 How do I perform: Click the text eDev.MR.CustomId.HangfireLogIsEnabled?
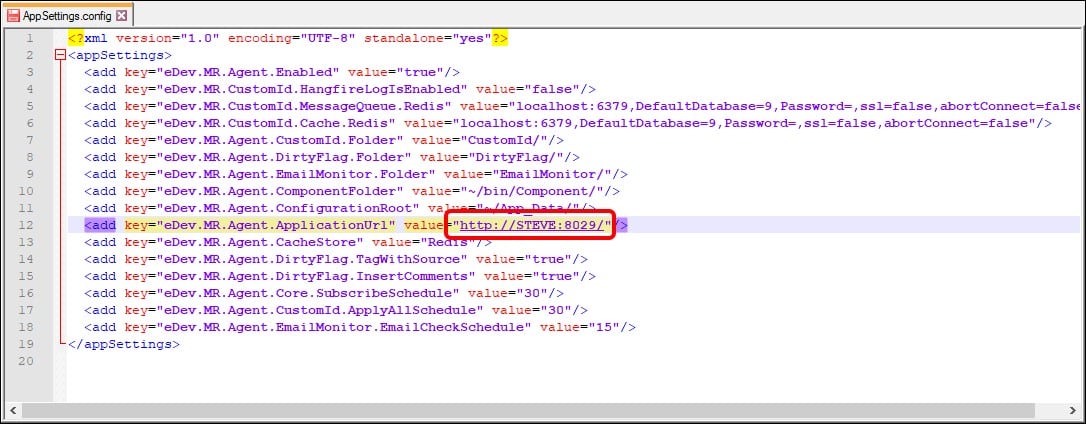tap(310, 89)
